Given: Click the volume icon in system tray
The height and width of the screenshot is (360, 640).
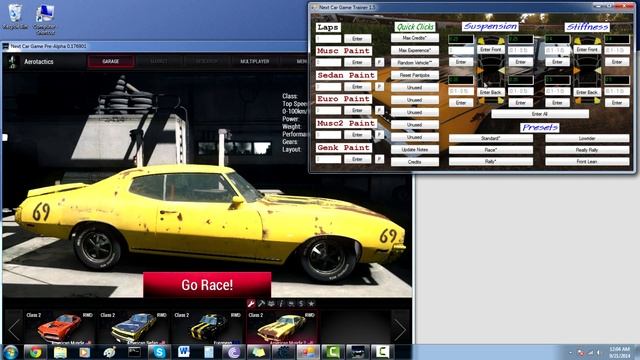Looking at the screenshot, I should click(x=598, y=352).
